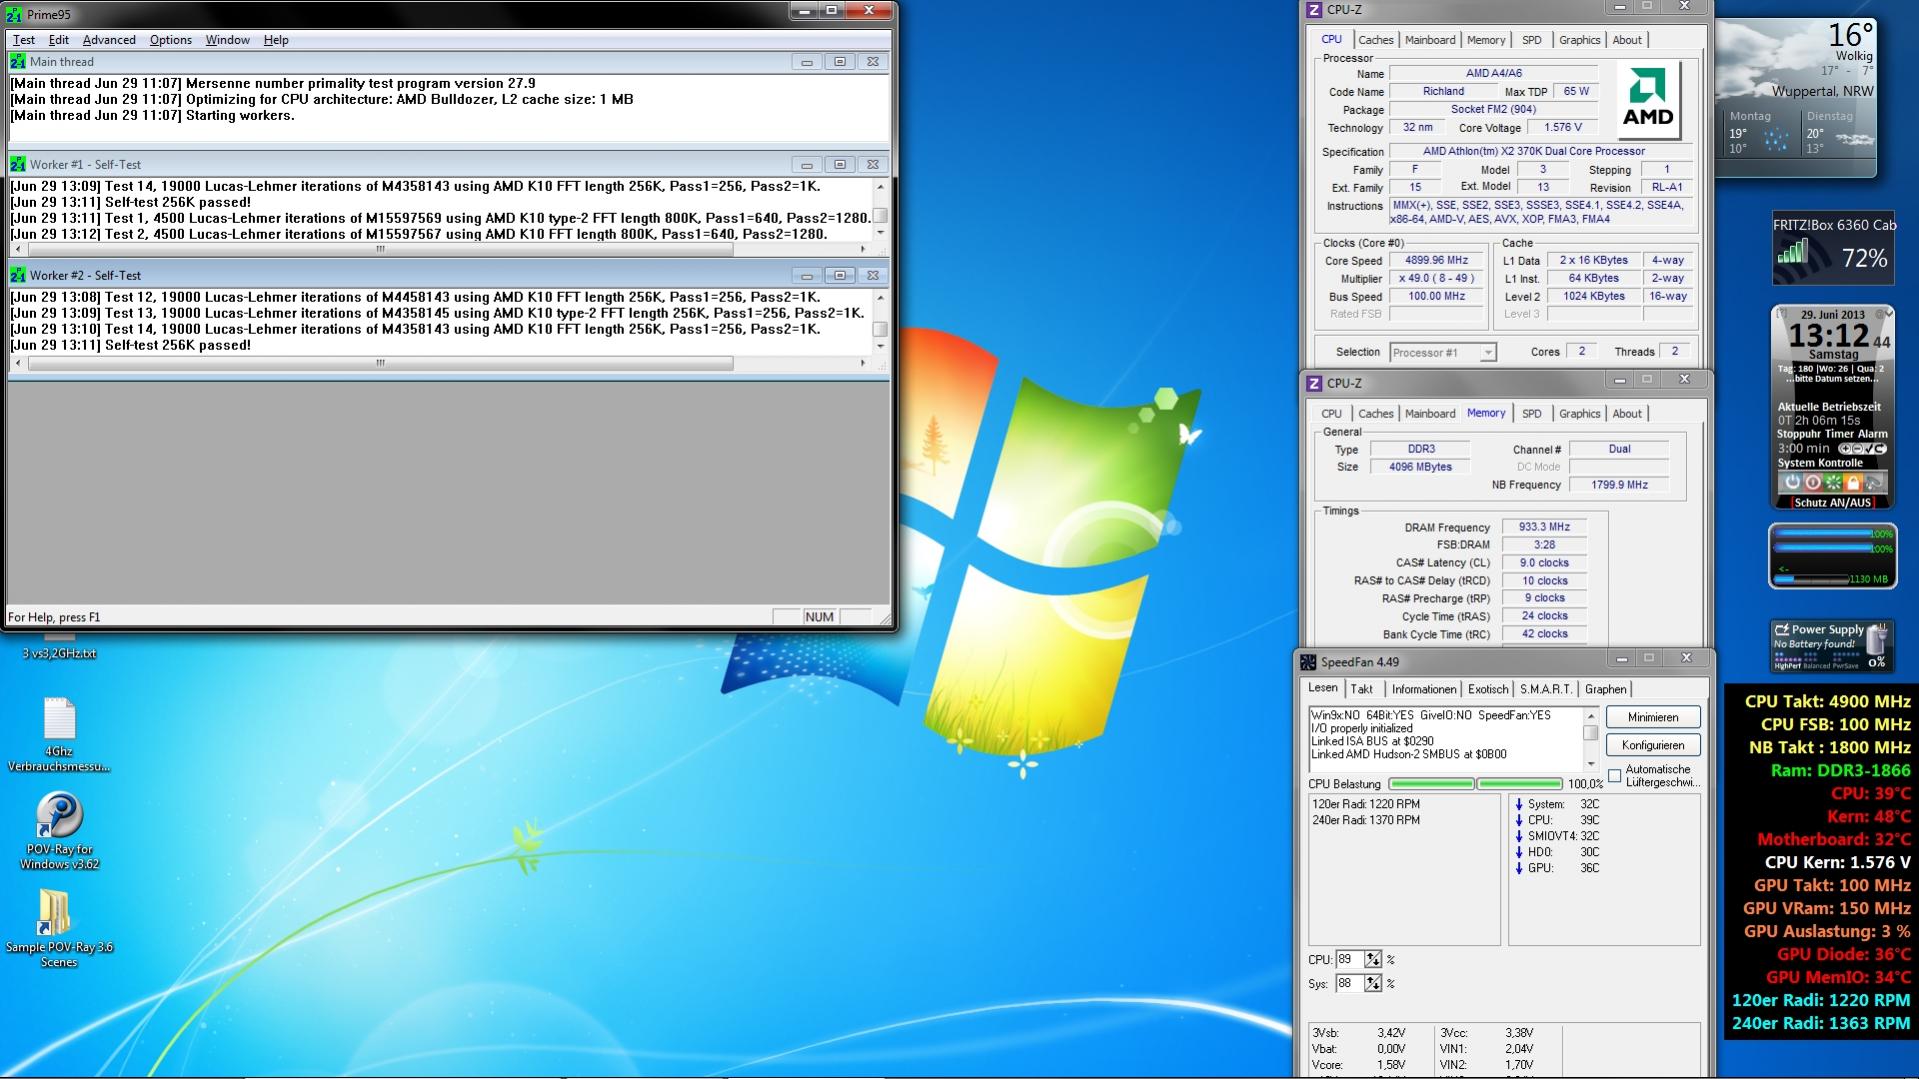Screen dimensions: 1919x1079
Task: Minimize the Worker #1 child window
Action: pos(807,164)
